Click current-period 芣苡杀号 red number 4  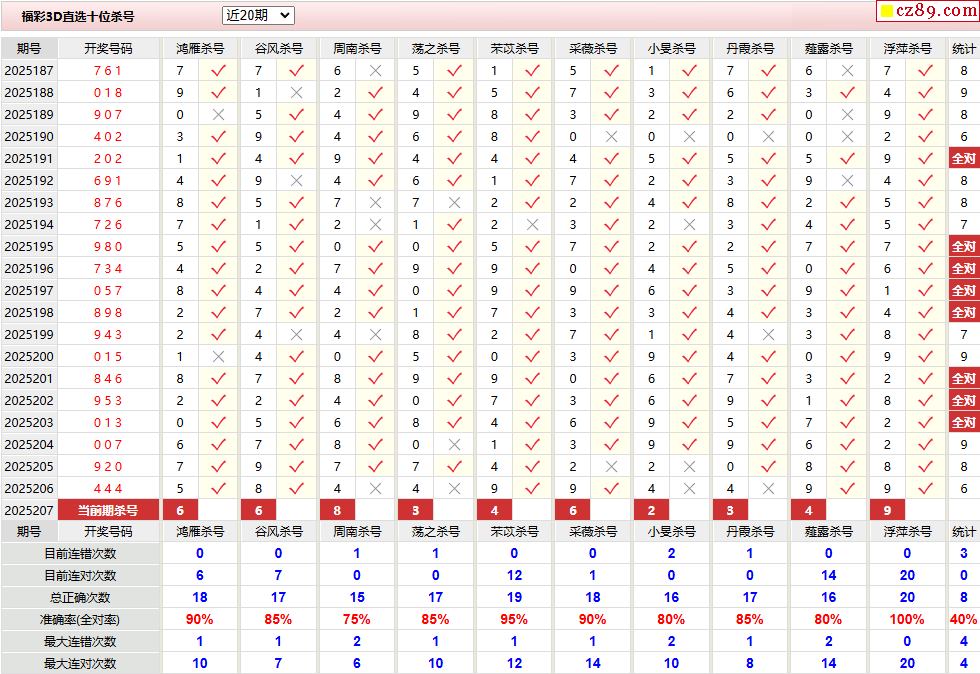(x=494, y=510)
